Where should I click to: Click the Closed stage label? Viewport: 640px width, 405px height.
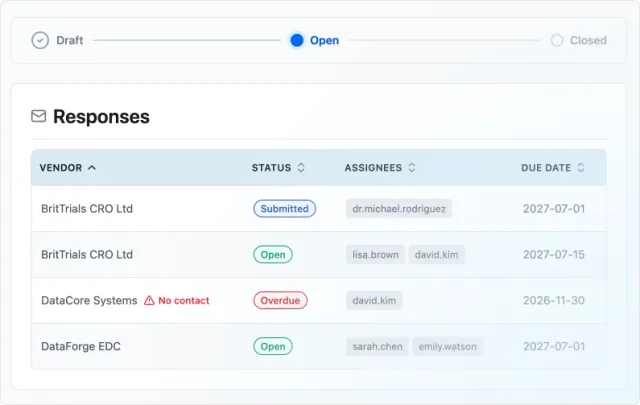click(588, 40)
